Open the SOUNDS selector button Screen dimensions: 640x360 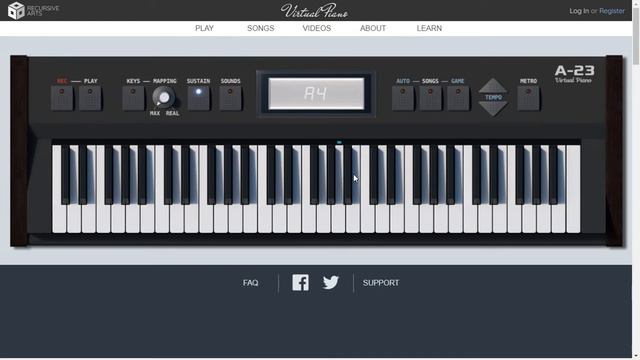click(x=230, y=98)
